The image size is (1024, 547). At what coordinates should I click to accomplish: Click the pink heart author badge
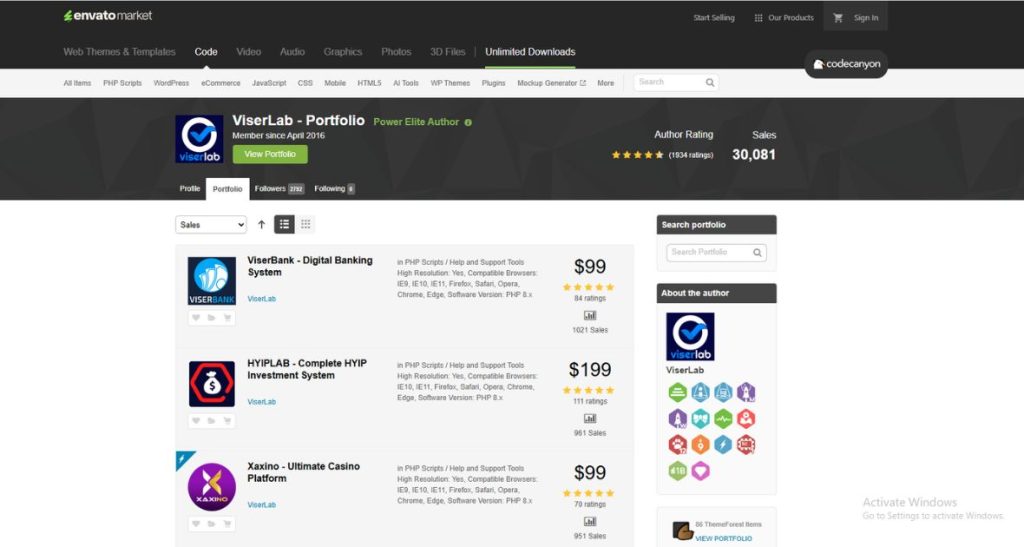[x=700, y=471]
